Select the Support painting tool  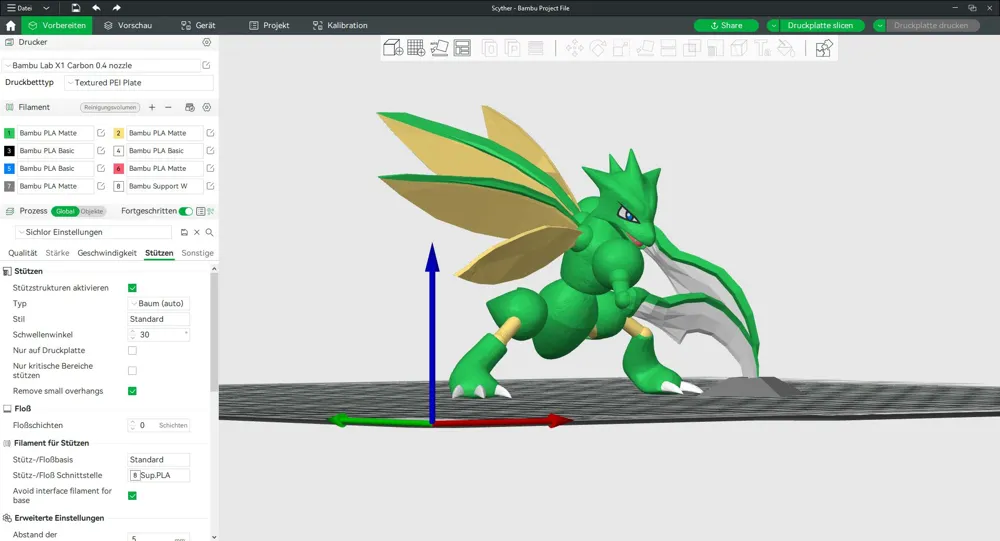[x=715, y=48]
